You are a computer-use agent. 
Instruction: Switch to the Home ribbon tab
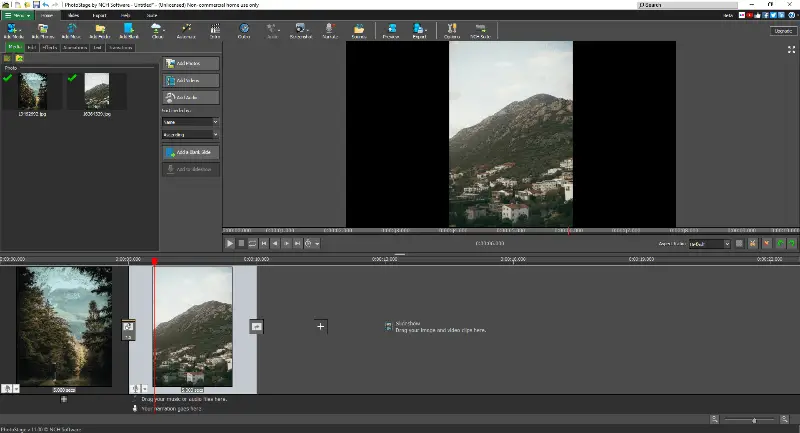click(47, 15)
